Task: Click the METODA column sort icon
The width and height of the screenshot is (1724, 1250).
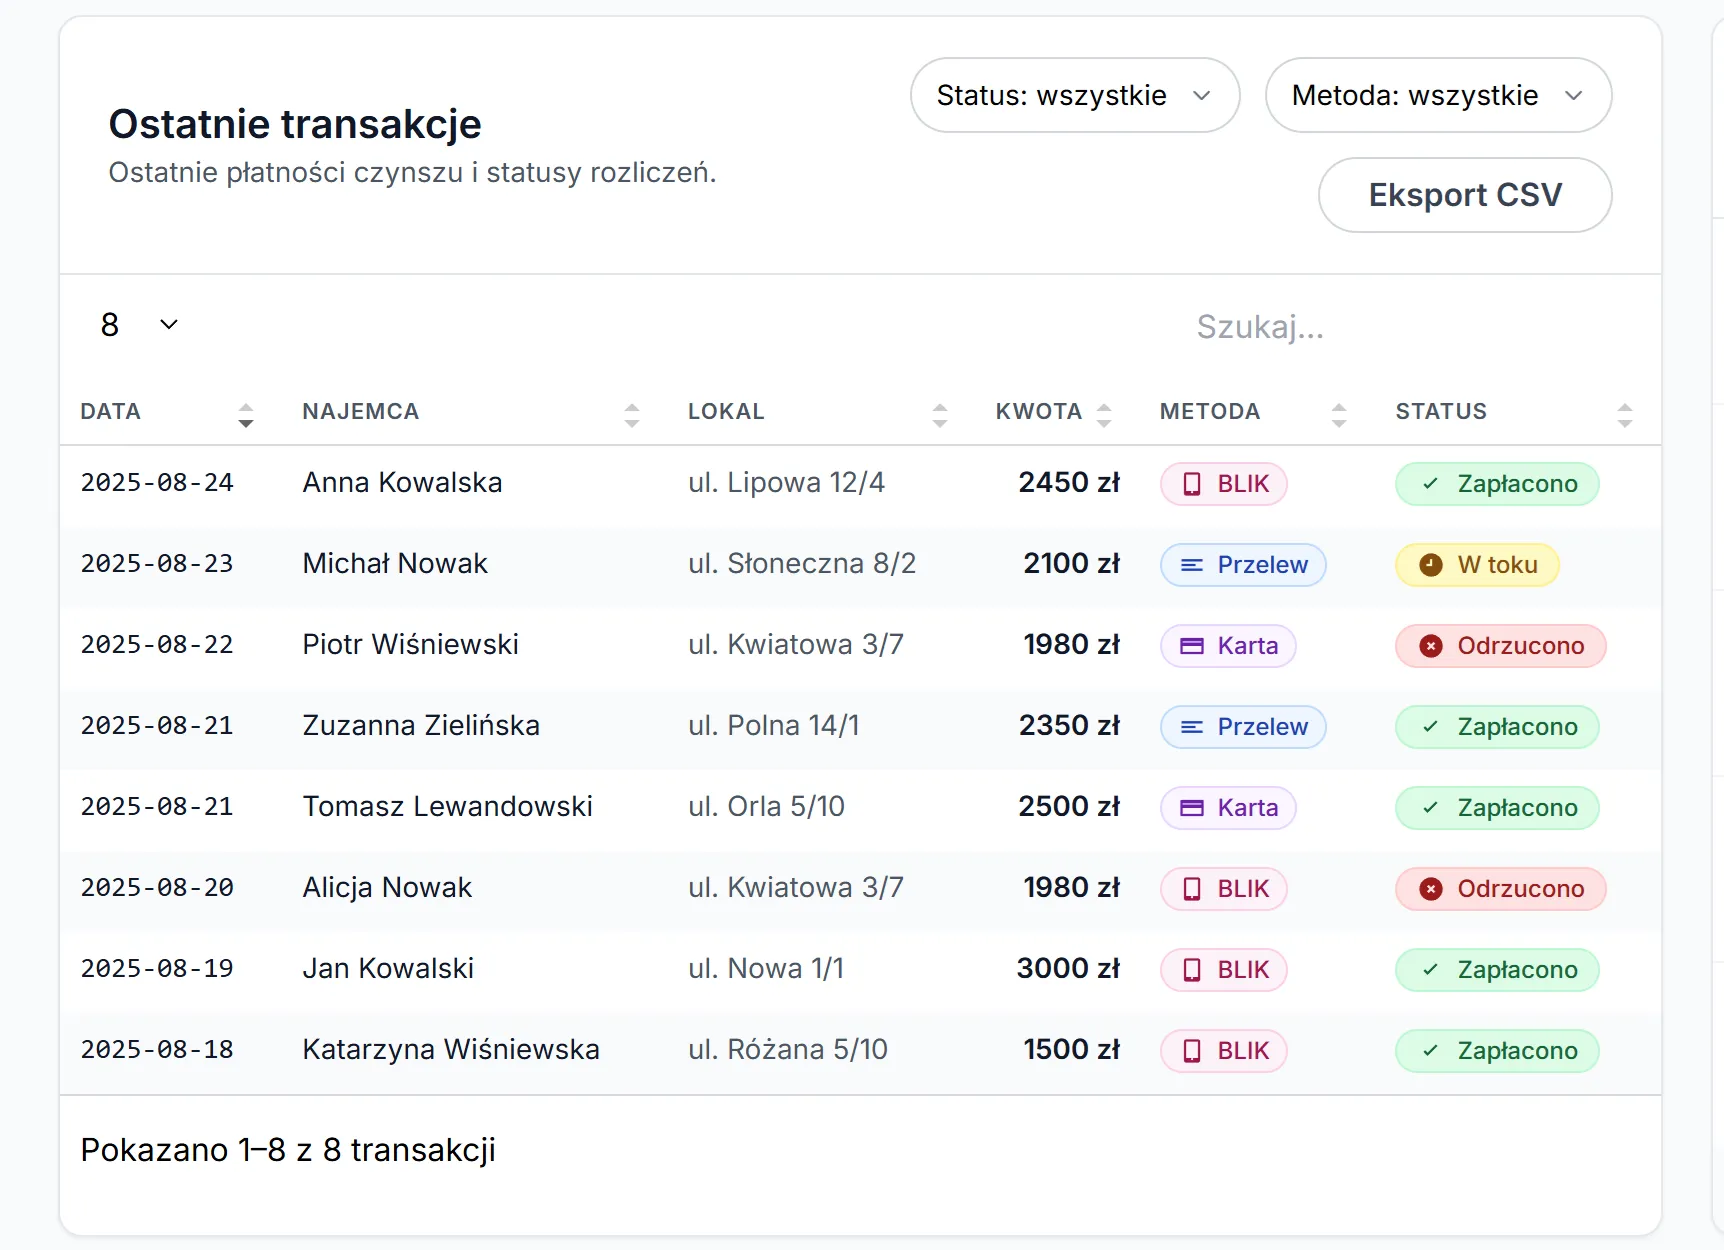Action: (1339, 414)
